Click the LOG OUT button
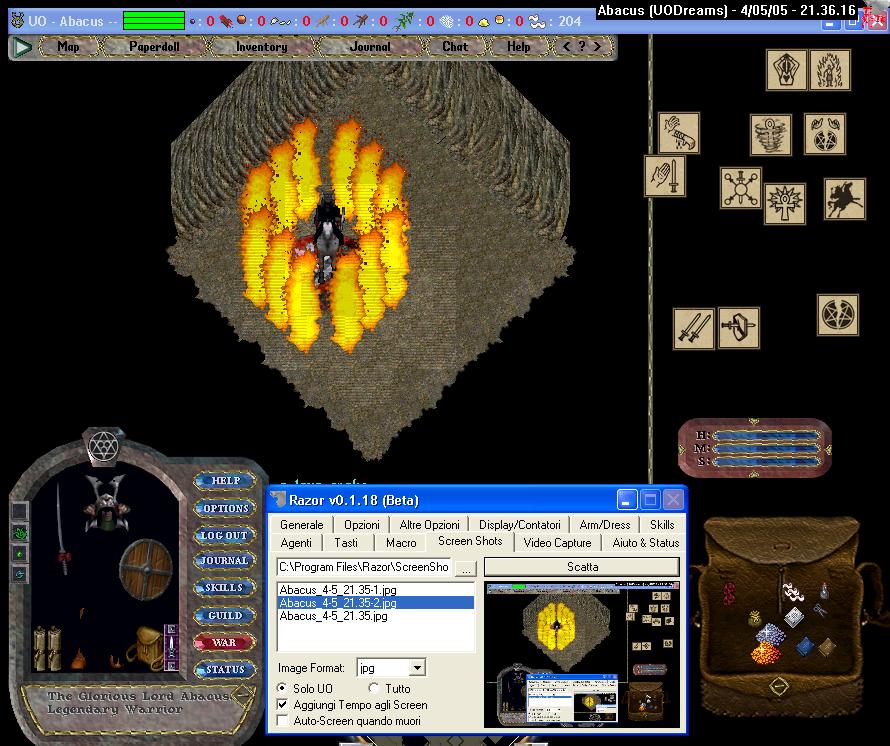 pyautogui.click(x=224, y=535)
